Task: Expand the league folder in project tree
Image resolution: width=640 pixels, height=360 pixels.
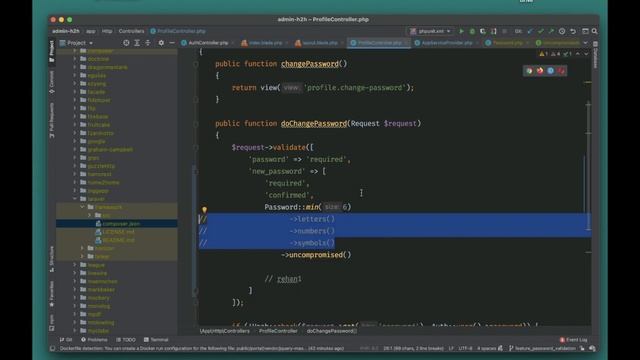Action: point(75,265)
